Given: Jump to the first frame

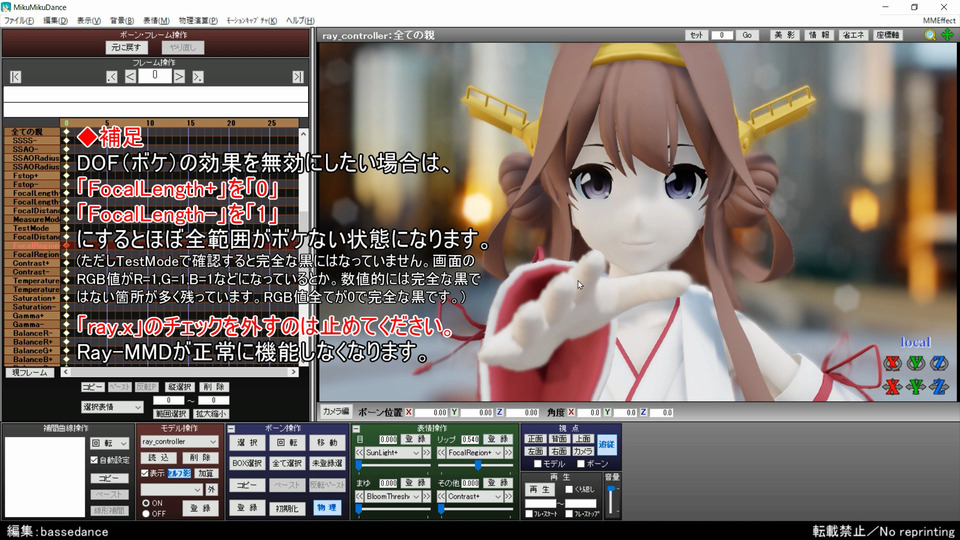Looking at the screenshot, I should pyautogui.click(x=15, y=77).
